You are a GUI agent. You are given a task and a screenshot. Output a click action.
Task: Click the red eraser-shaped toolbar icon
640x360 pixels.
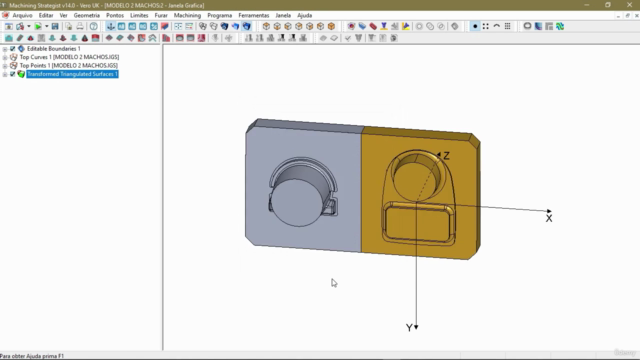(x=373, y=27)
